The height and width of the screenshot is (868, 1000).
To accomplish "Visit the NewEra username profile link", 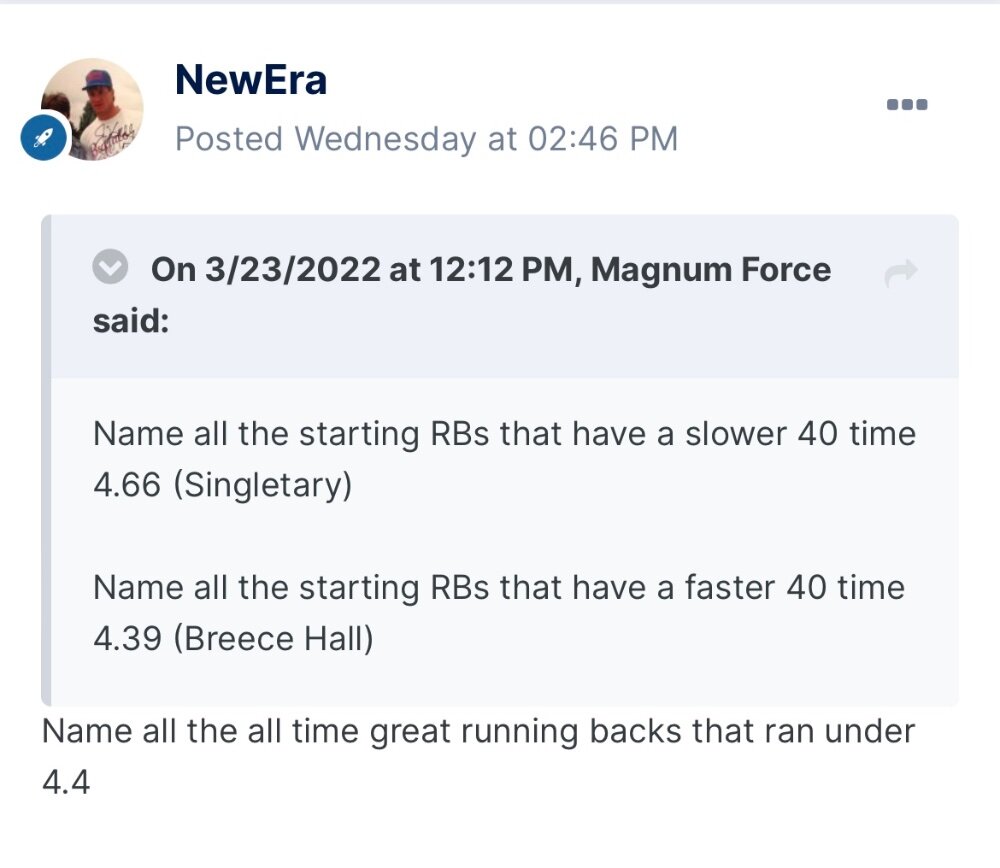I will pyautogui.click(x=251, y=80).
